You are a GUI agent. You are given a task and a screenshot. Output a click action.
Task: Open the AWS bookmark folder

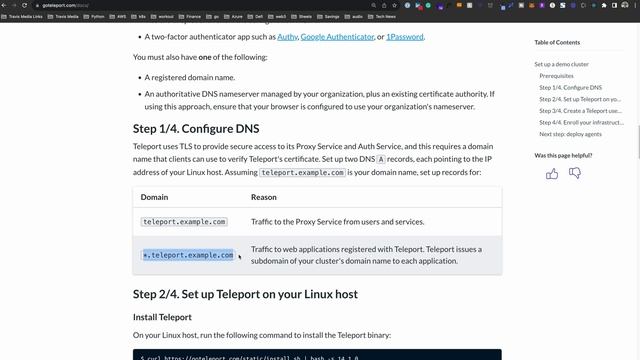point(118,17)
